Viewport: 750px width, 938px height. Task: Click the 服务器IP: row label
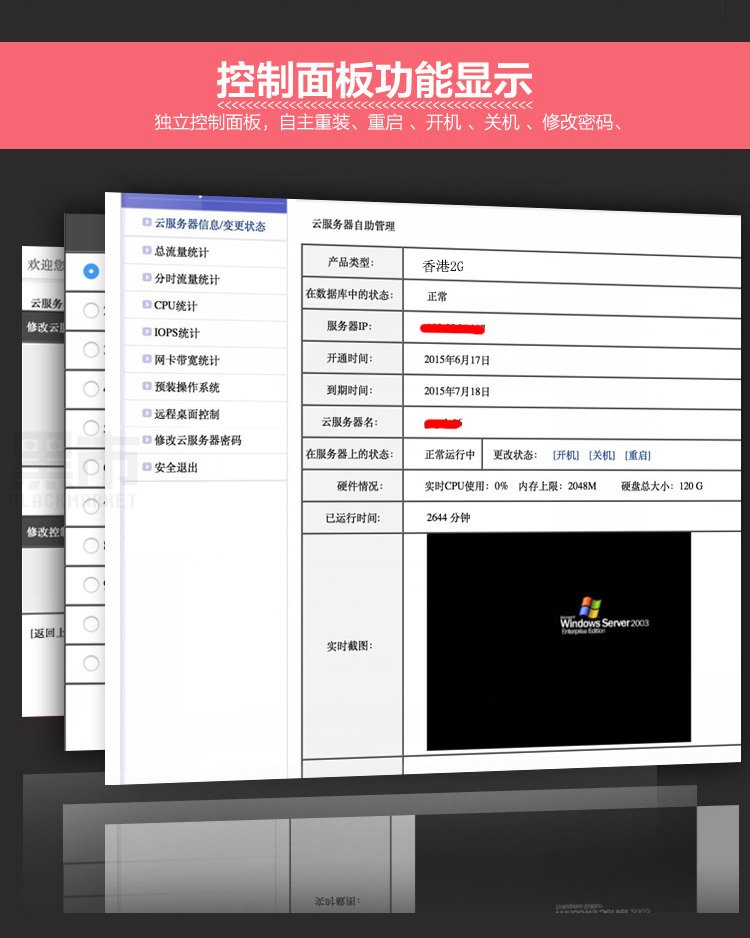(349, 326)
